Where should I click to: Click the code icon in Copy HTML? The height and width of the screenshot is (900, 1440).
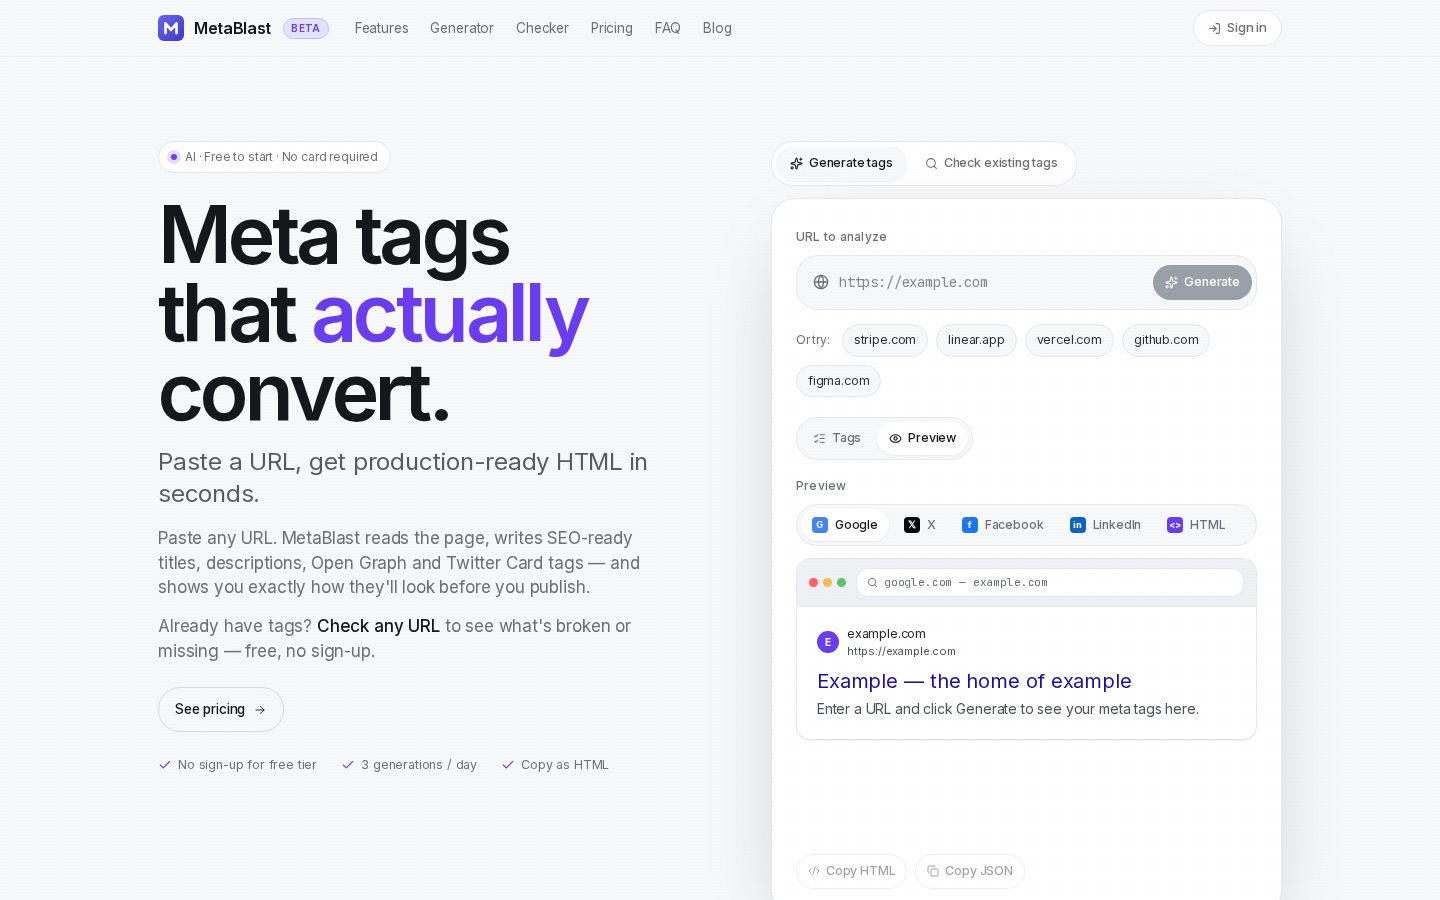814,871
